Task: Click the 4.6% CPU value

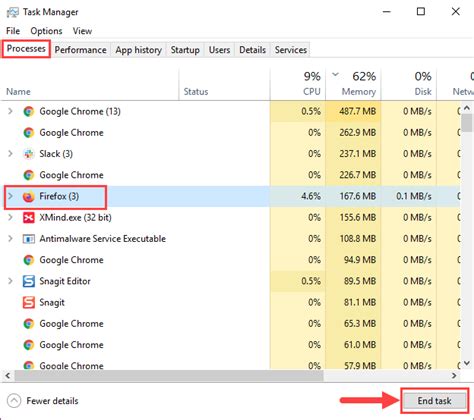Action: 311,196
